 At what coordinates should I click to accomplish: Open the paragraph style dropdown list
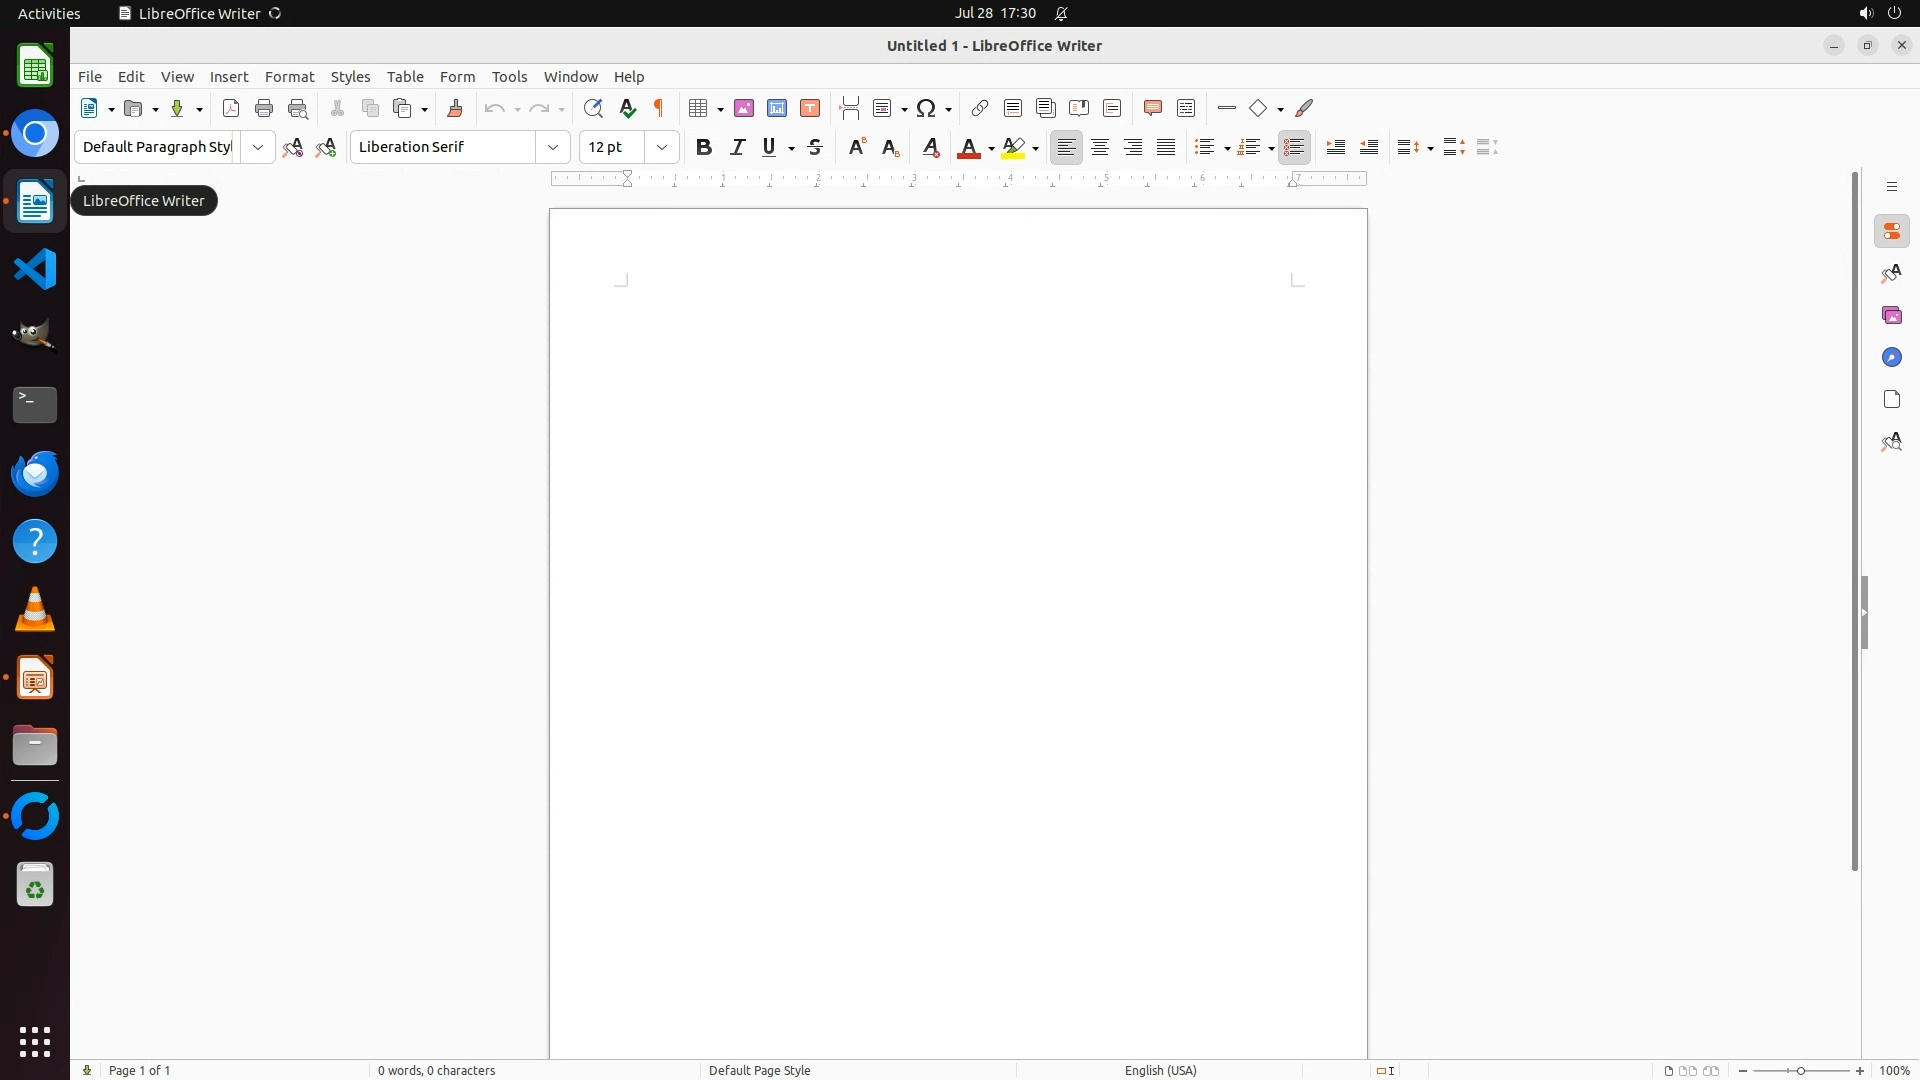pos(258,148)
